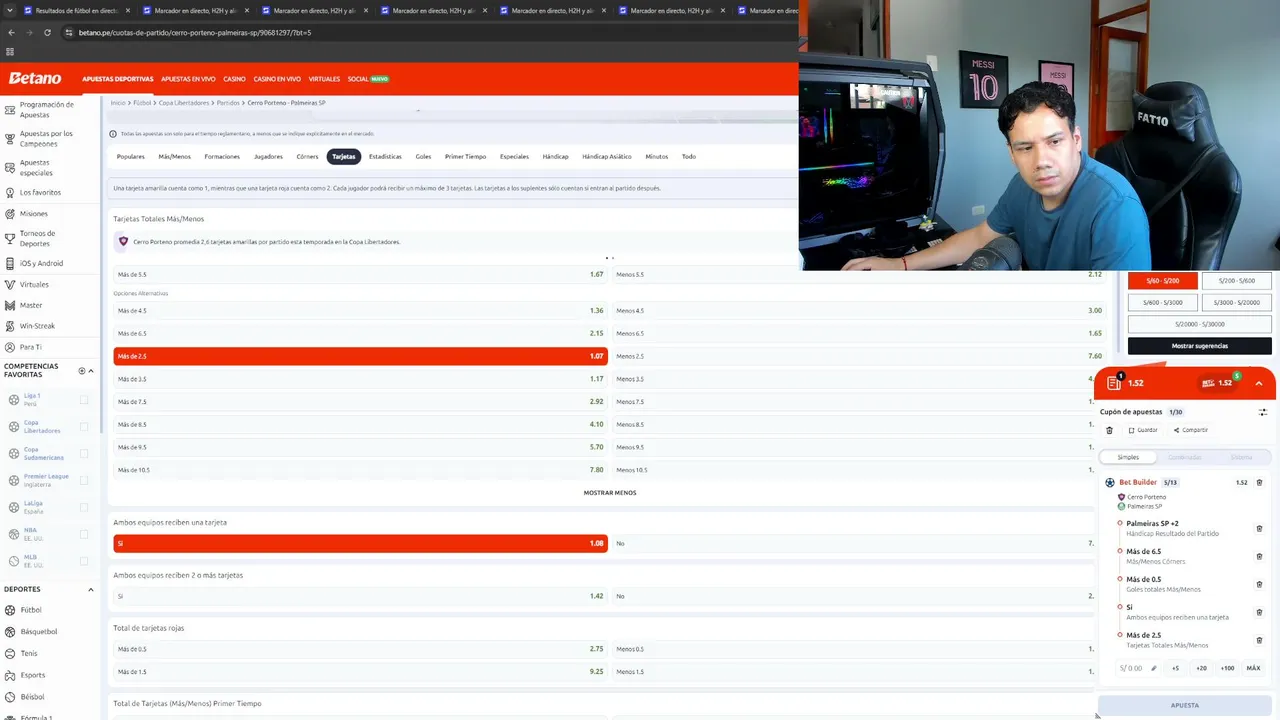Image resolution: width=1280 pixels, height=720 pixels.
Task: Collapse Competencias Favoritas section
Action: pos(91,371)
